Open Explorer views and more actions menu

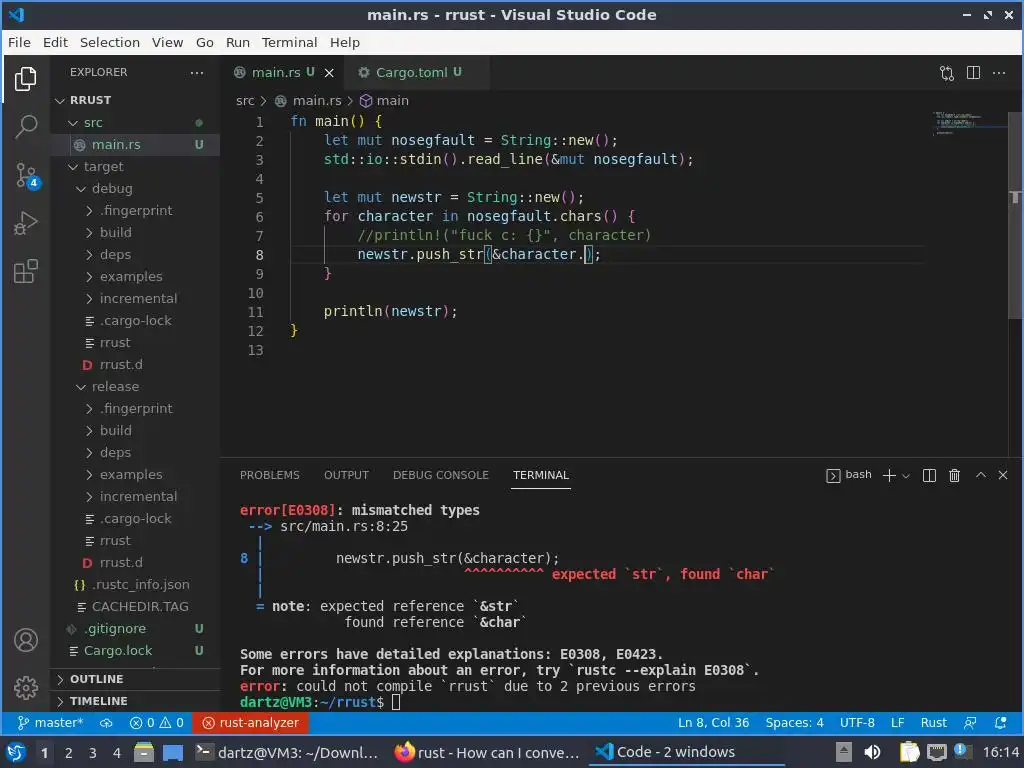197,72
